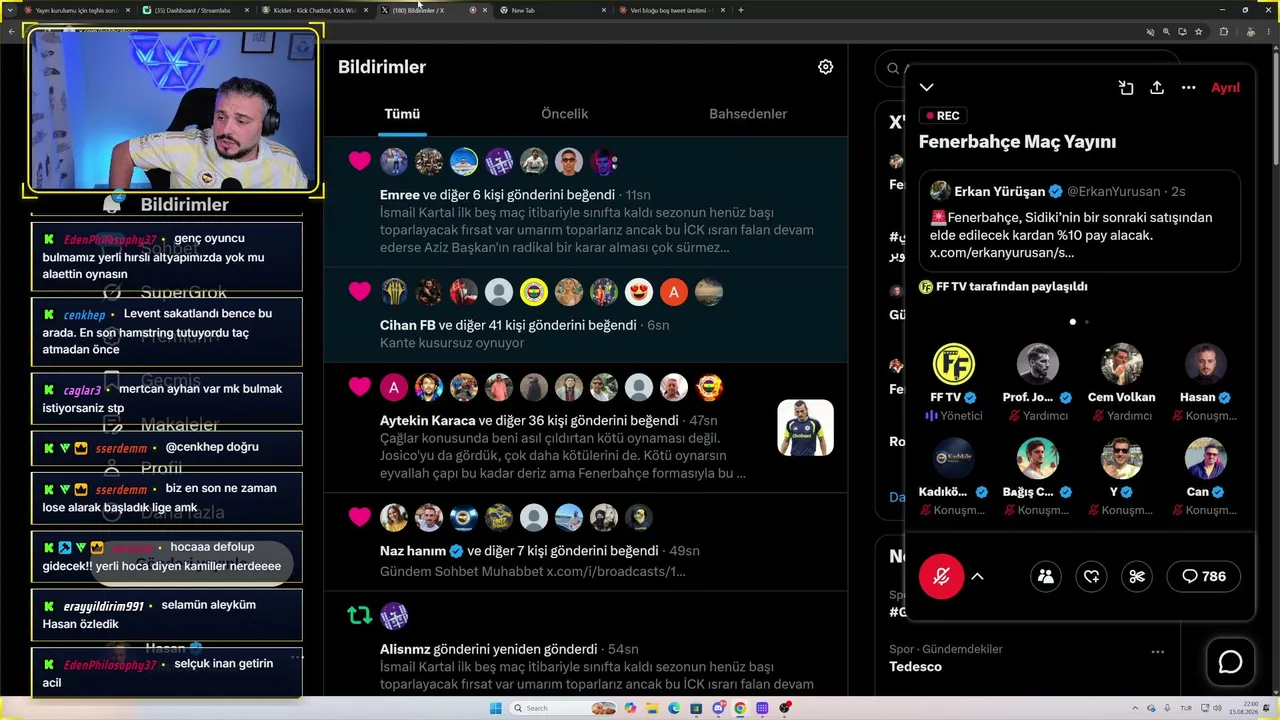Viewport: 1280px width, 720px height.
Task: Open the Tedesco trending topic
Action: coord(915,667)
